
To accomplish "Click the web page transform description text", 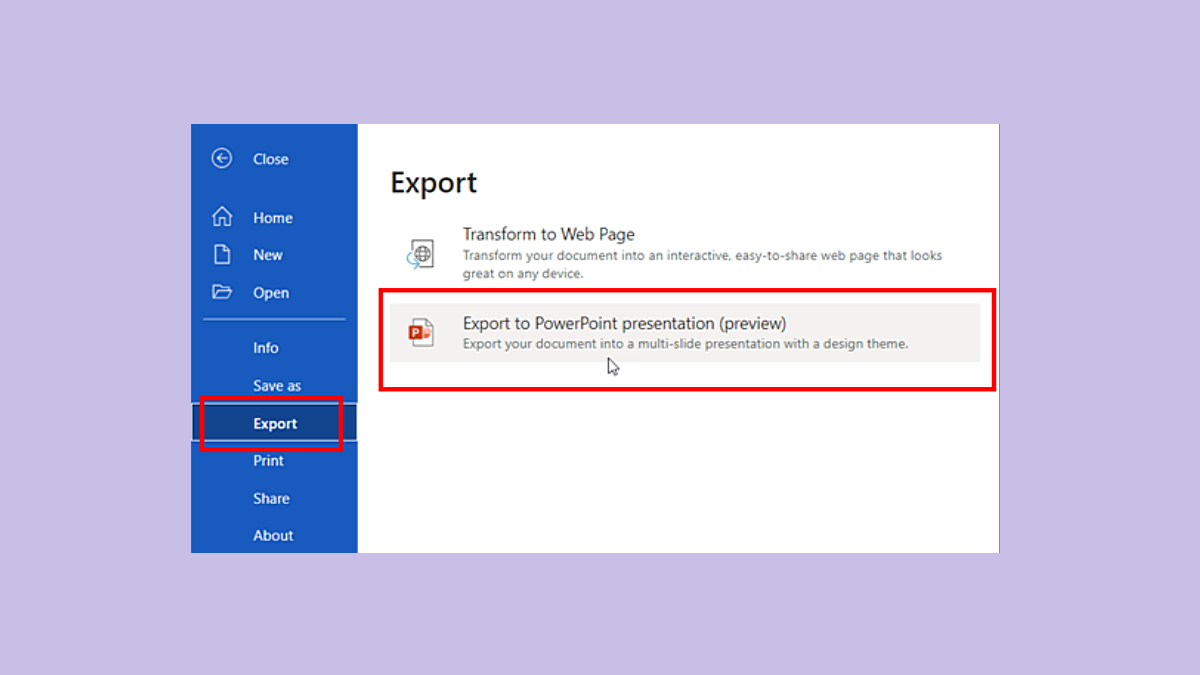I will 701,264.
